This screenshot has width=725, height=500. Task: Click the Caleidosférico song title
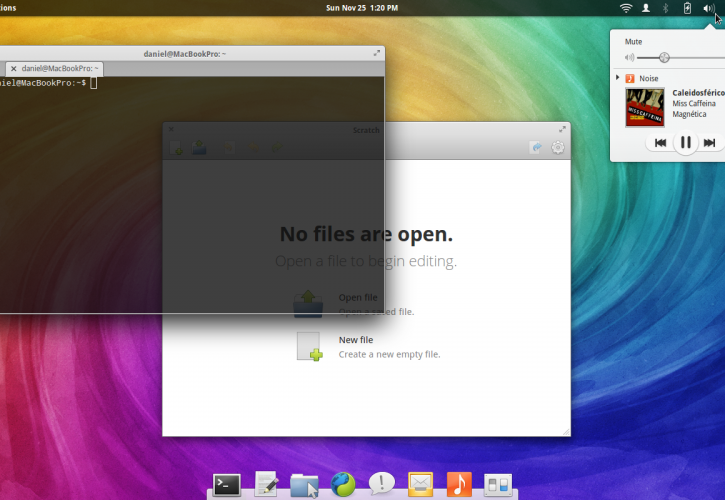tap(698, 93)
